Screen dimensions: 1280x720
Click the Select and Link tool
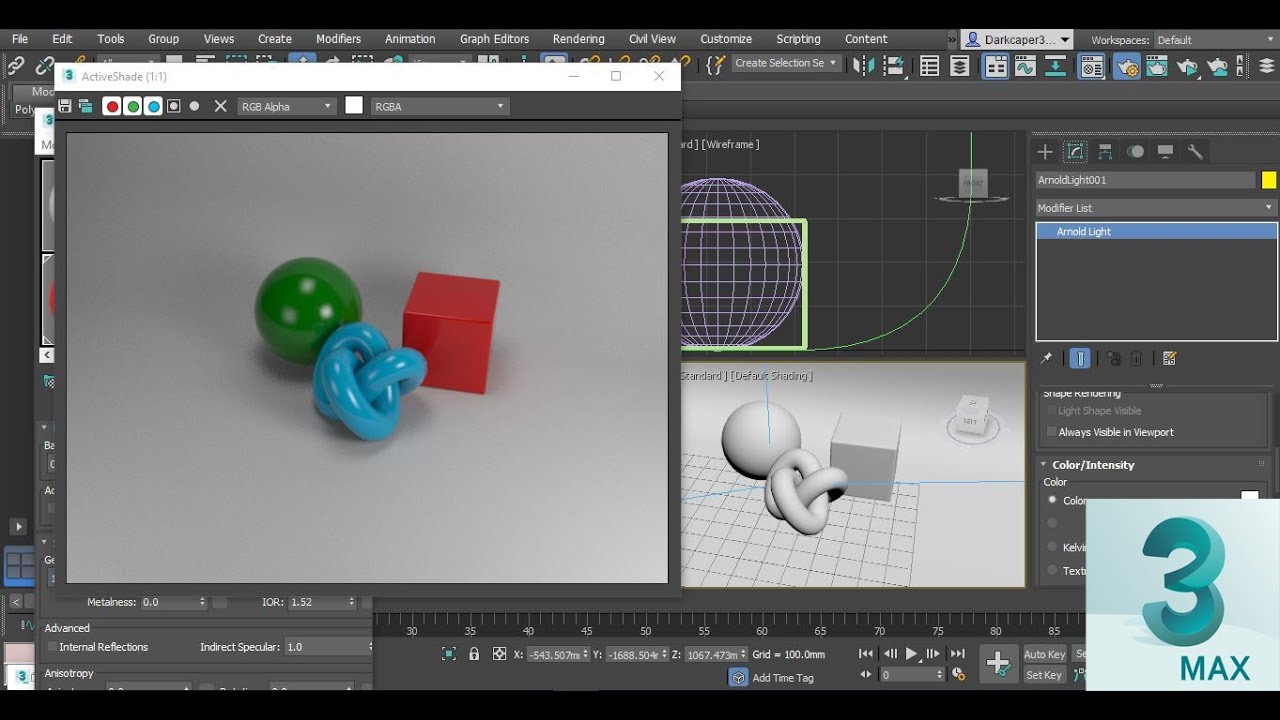(x=16, y=66)
